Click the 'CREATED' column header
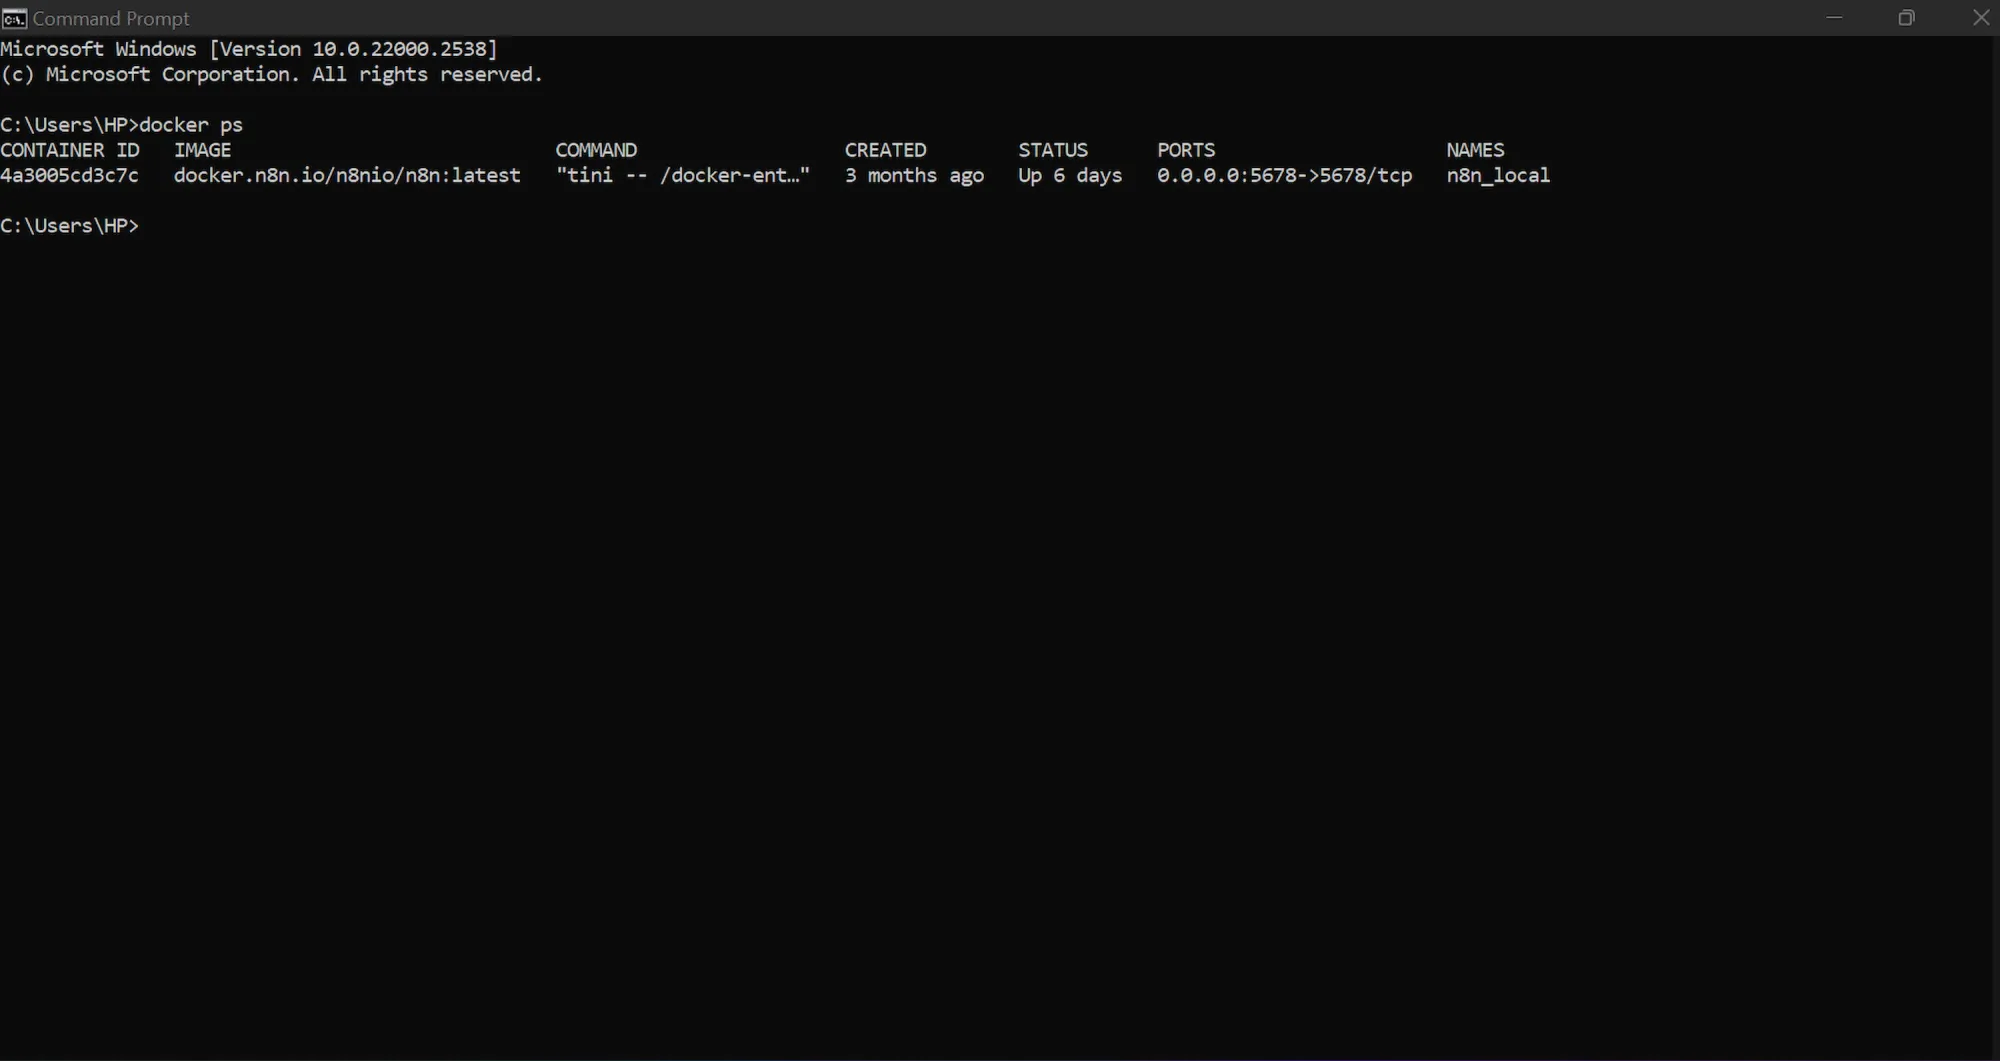 coord(885,150)
